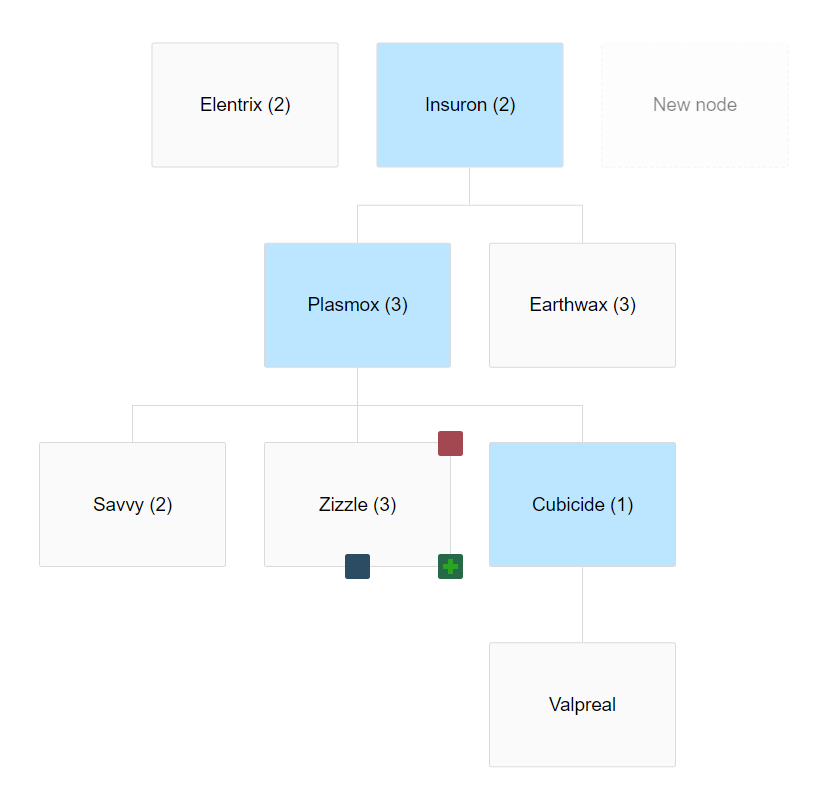Click the connector between Cubicide and Valpreal
The image size is (828, 806).
[582, 604]
